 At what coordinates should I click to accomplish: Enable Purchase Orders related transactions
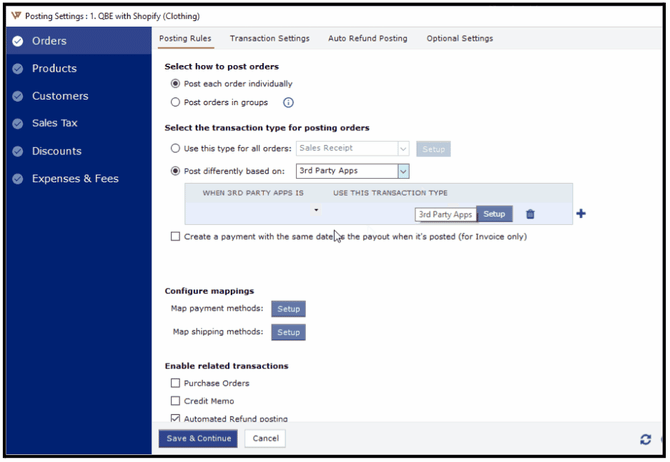click(x=175, y=383)
